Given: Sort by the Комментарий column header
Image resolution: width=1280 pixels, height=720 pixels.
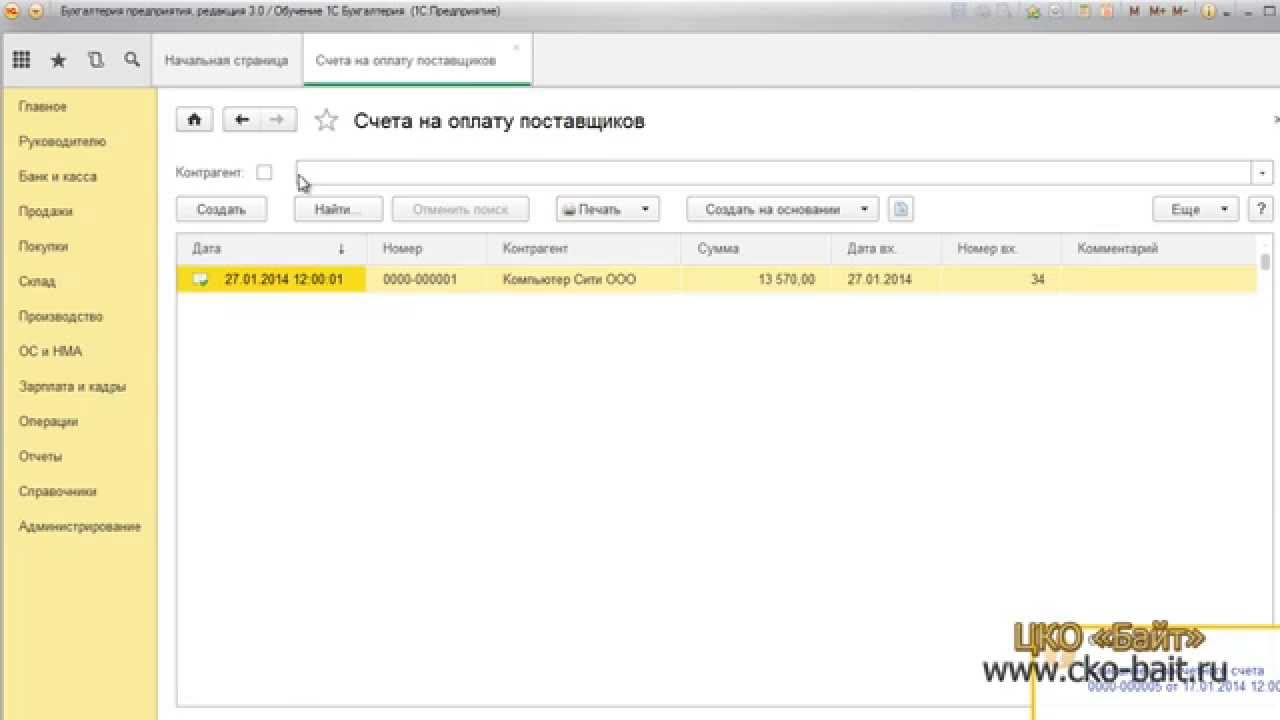Looking at the screenshot, I should point(1158,248).
